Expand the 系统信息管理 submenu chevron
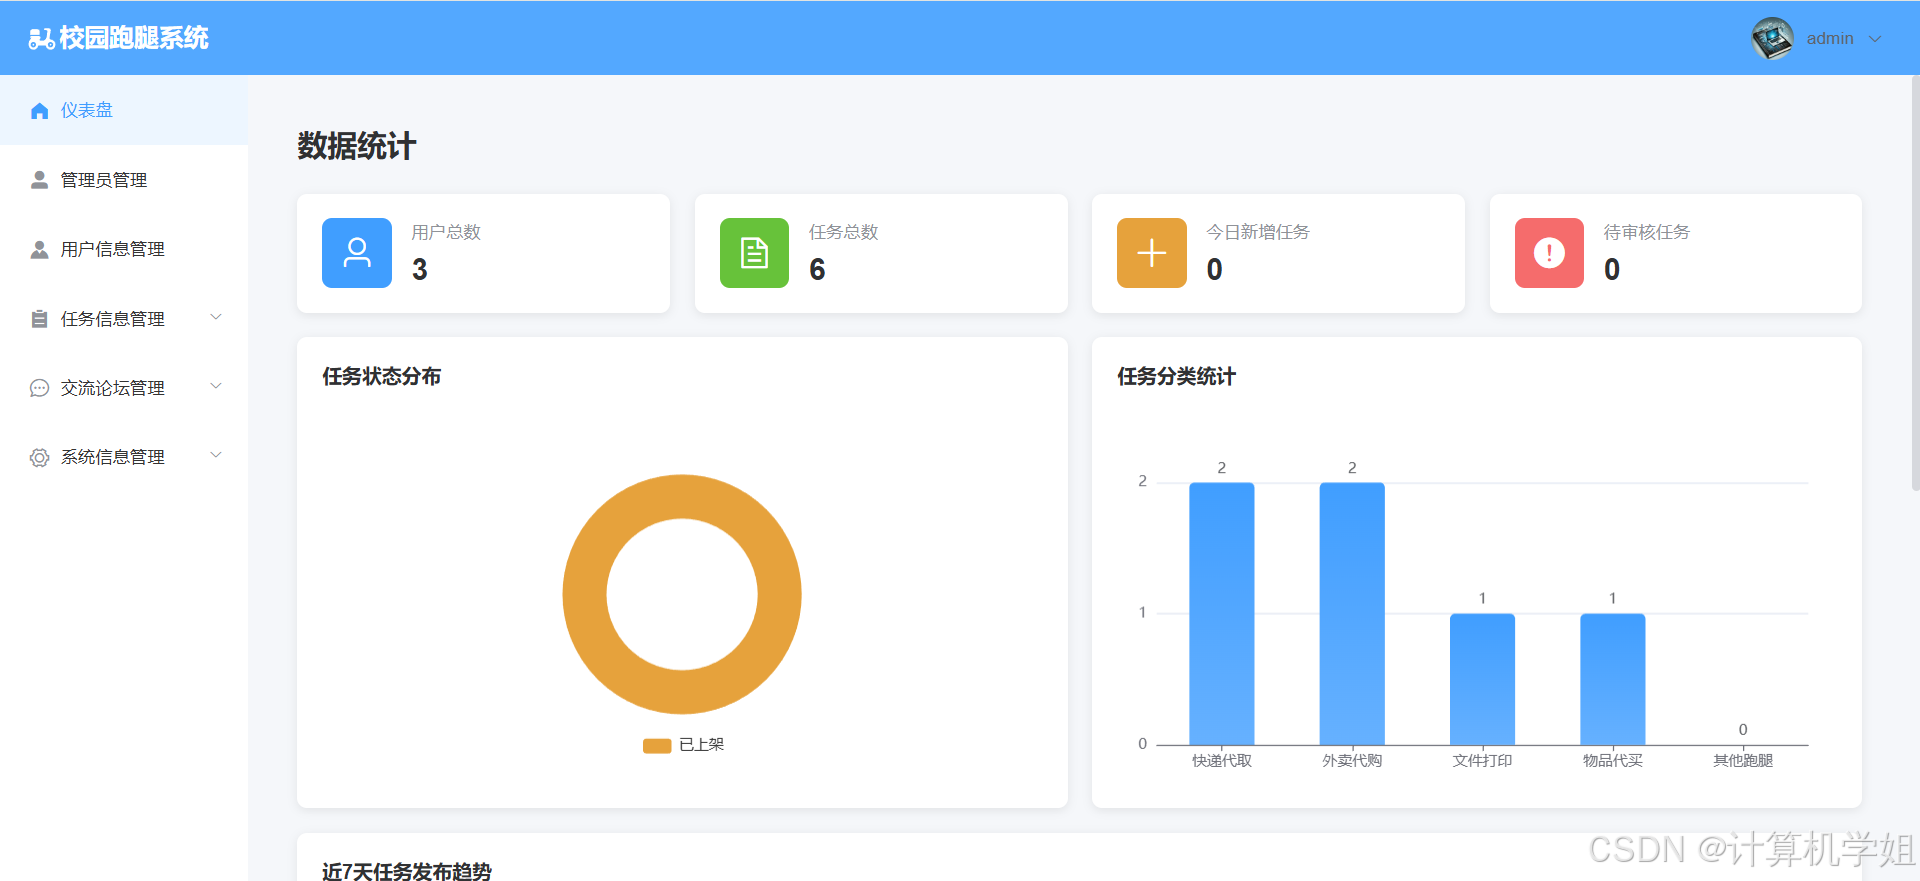The height and width of the screenshot is (881, 1920). [x=215, y=456]
